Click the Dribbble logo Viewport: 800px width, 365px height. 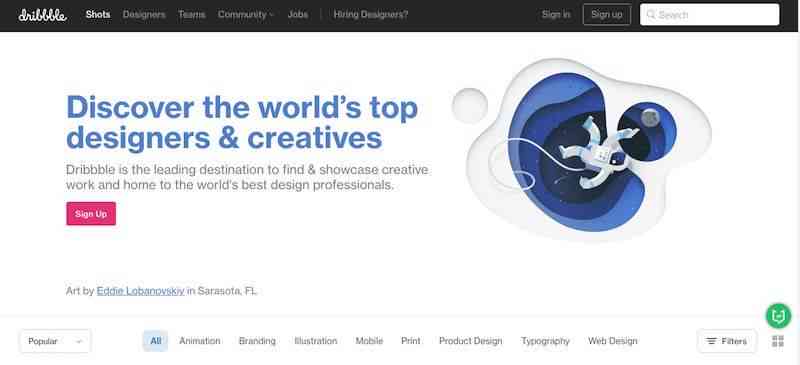tap(42, 15)
